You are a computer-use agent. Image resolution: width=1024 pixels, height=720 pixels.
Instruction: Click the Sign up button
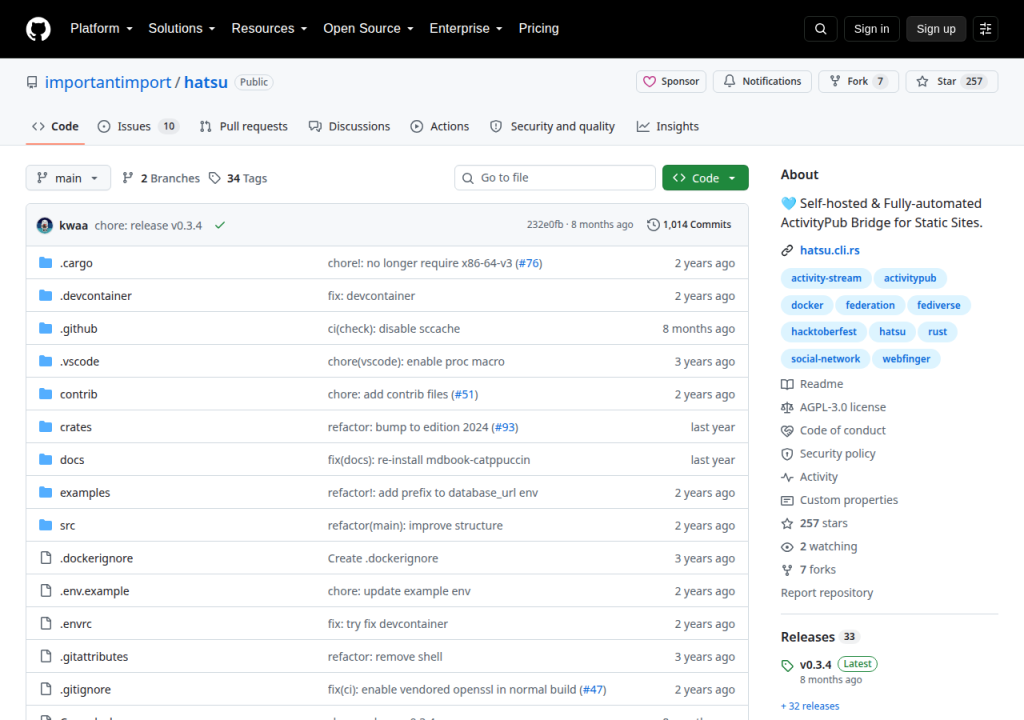click(x=936, y=29)
